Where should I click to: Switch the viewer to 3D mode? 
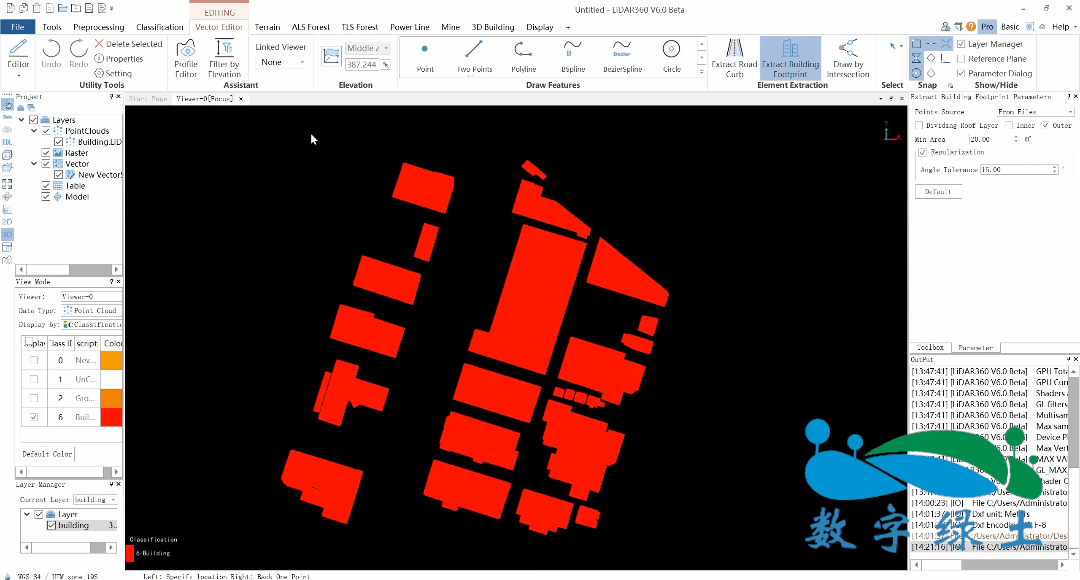click(7, 234)
